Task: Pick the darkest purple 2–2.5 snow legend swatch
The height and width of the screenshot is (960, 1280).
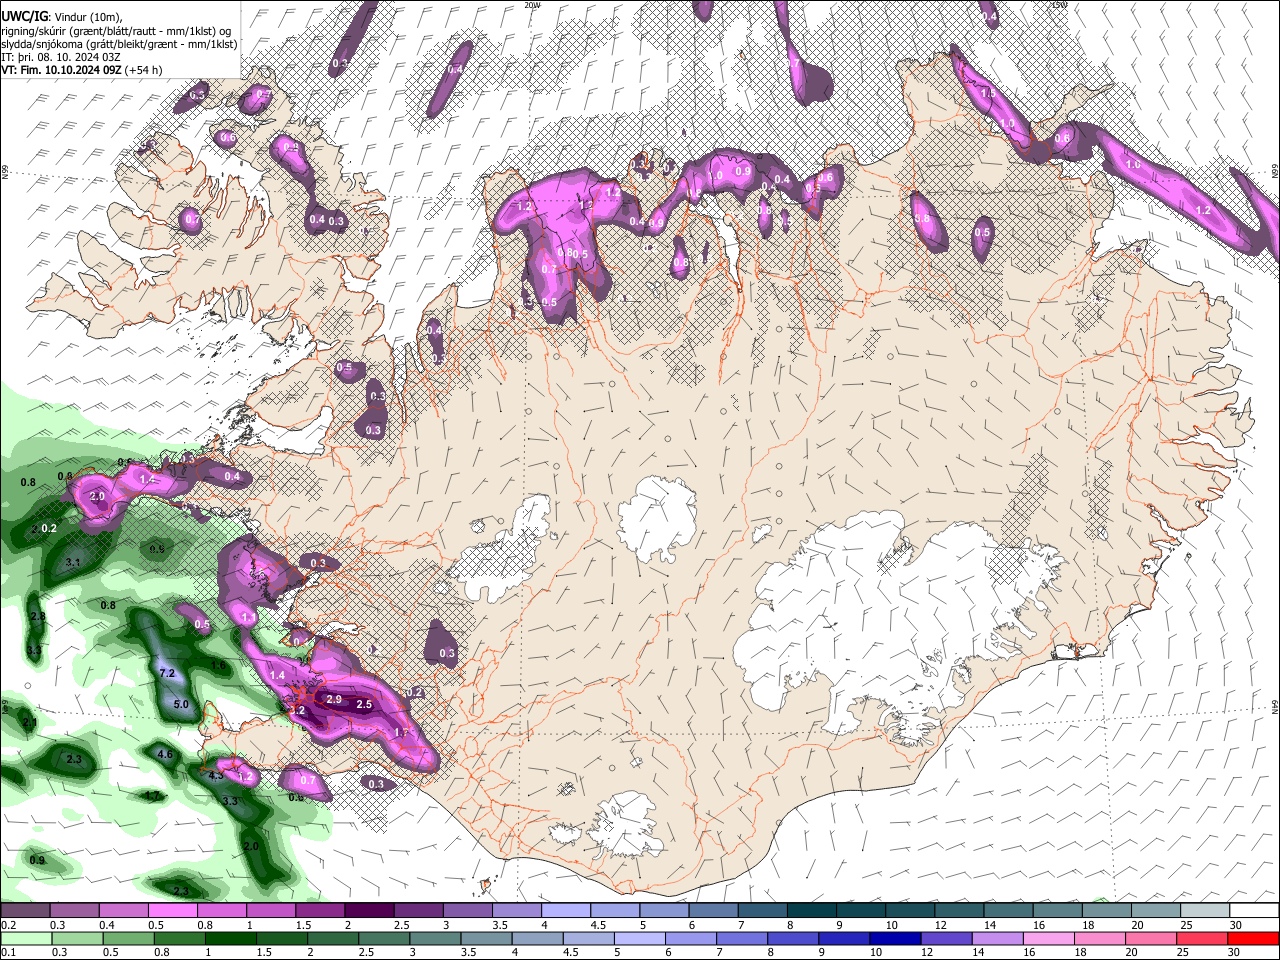Action: pos(369,910)
